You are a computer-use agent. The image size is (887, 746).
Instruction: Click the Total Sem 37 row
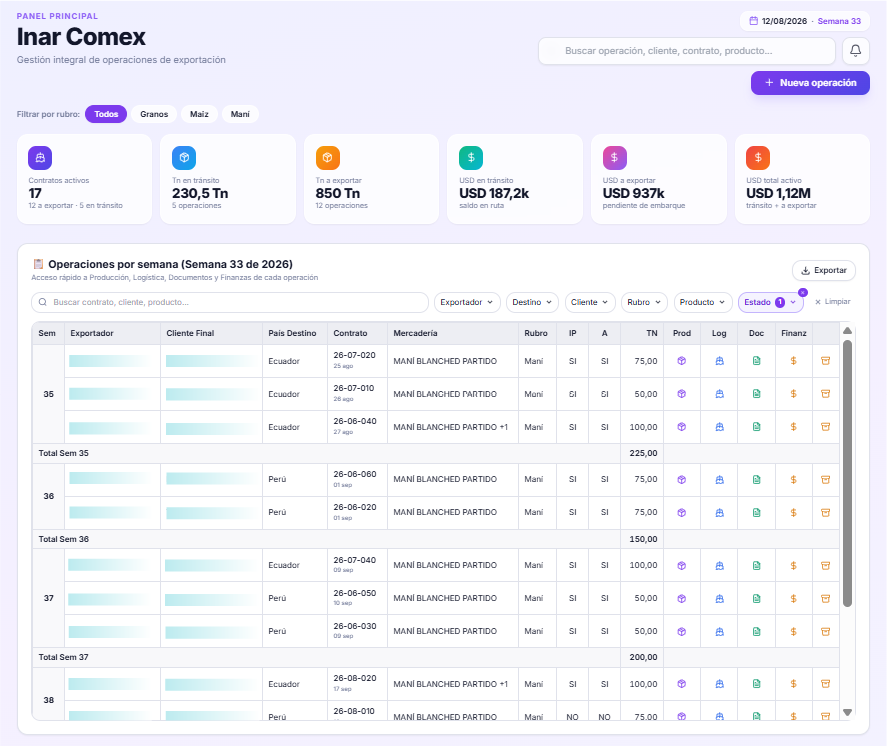[436, 657]
